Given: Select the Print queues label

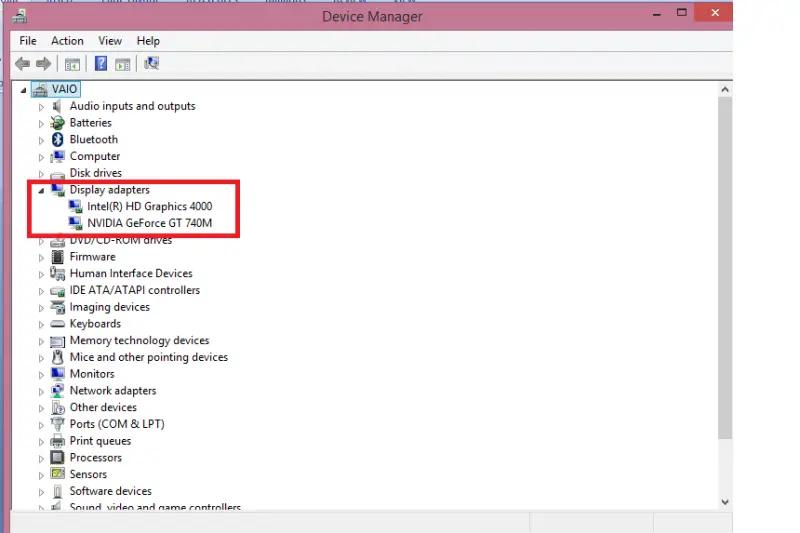Looking at the screenshot, I should coord(100,441).
